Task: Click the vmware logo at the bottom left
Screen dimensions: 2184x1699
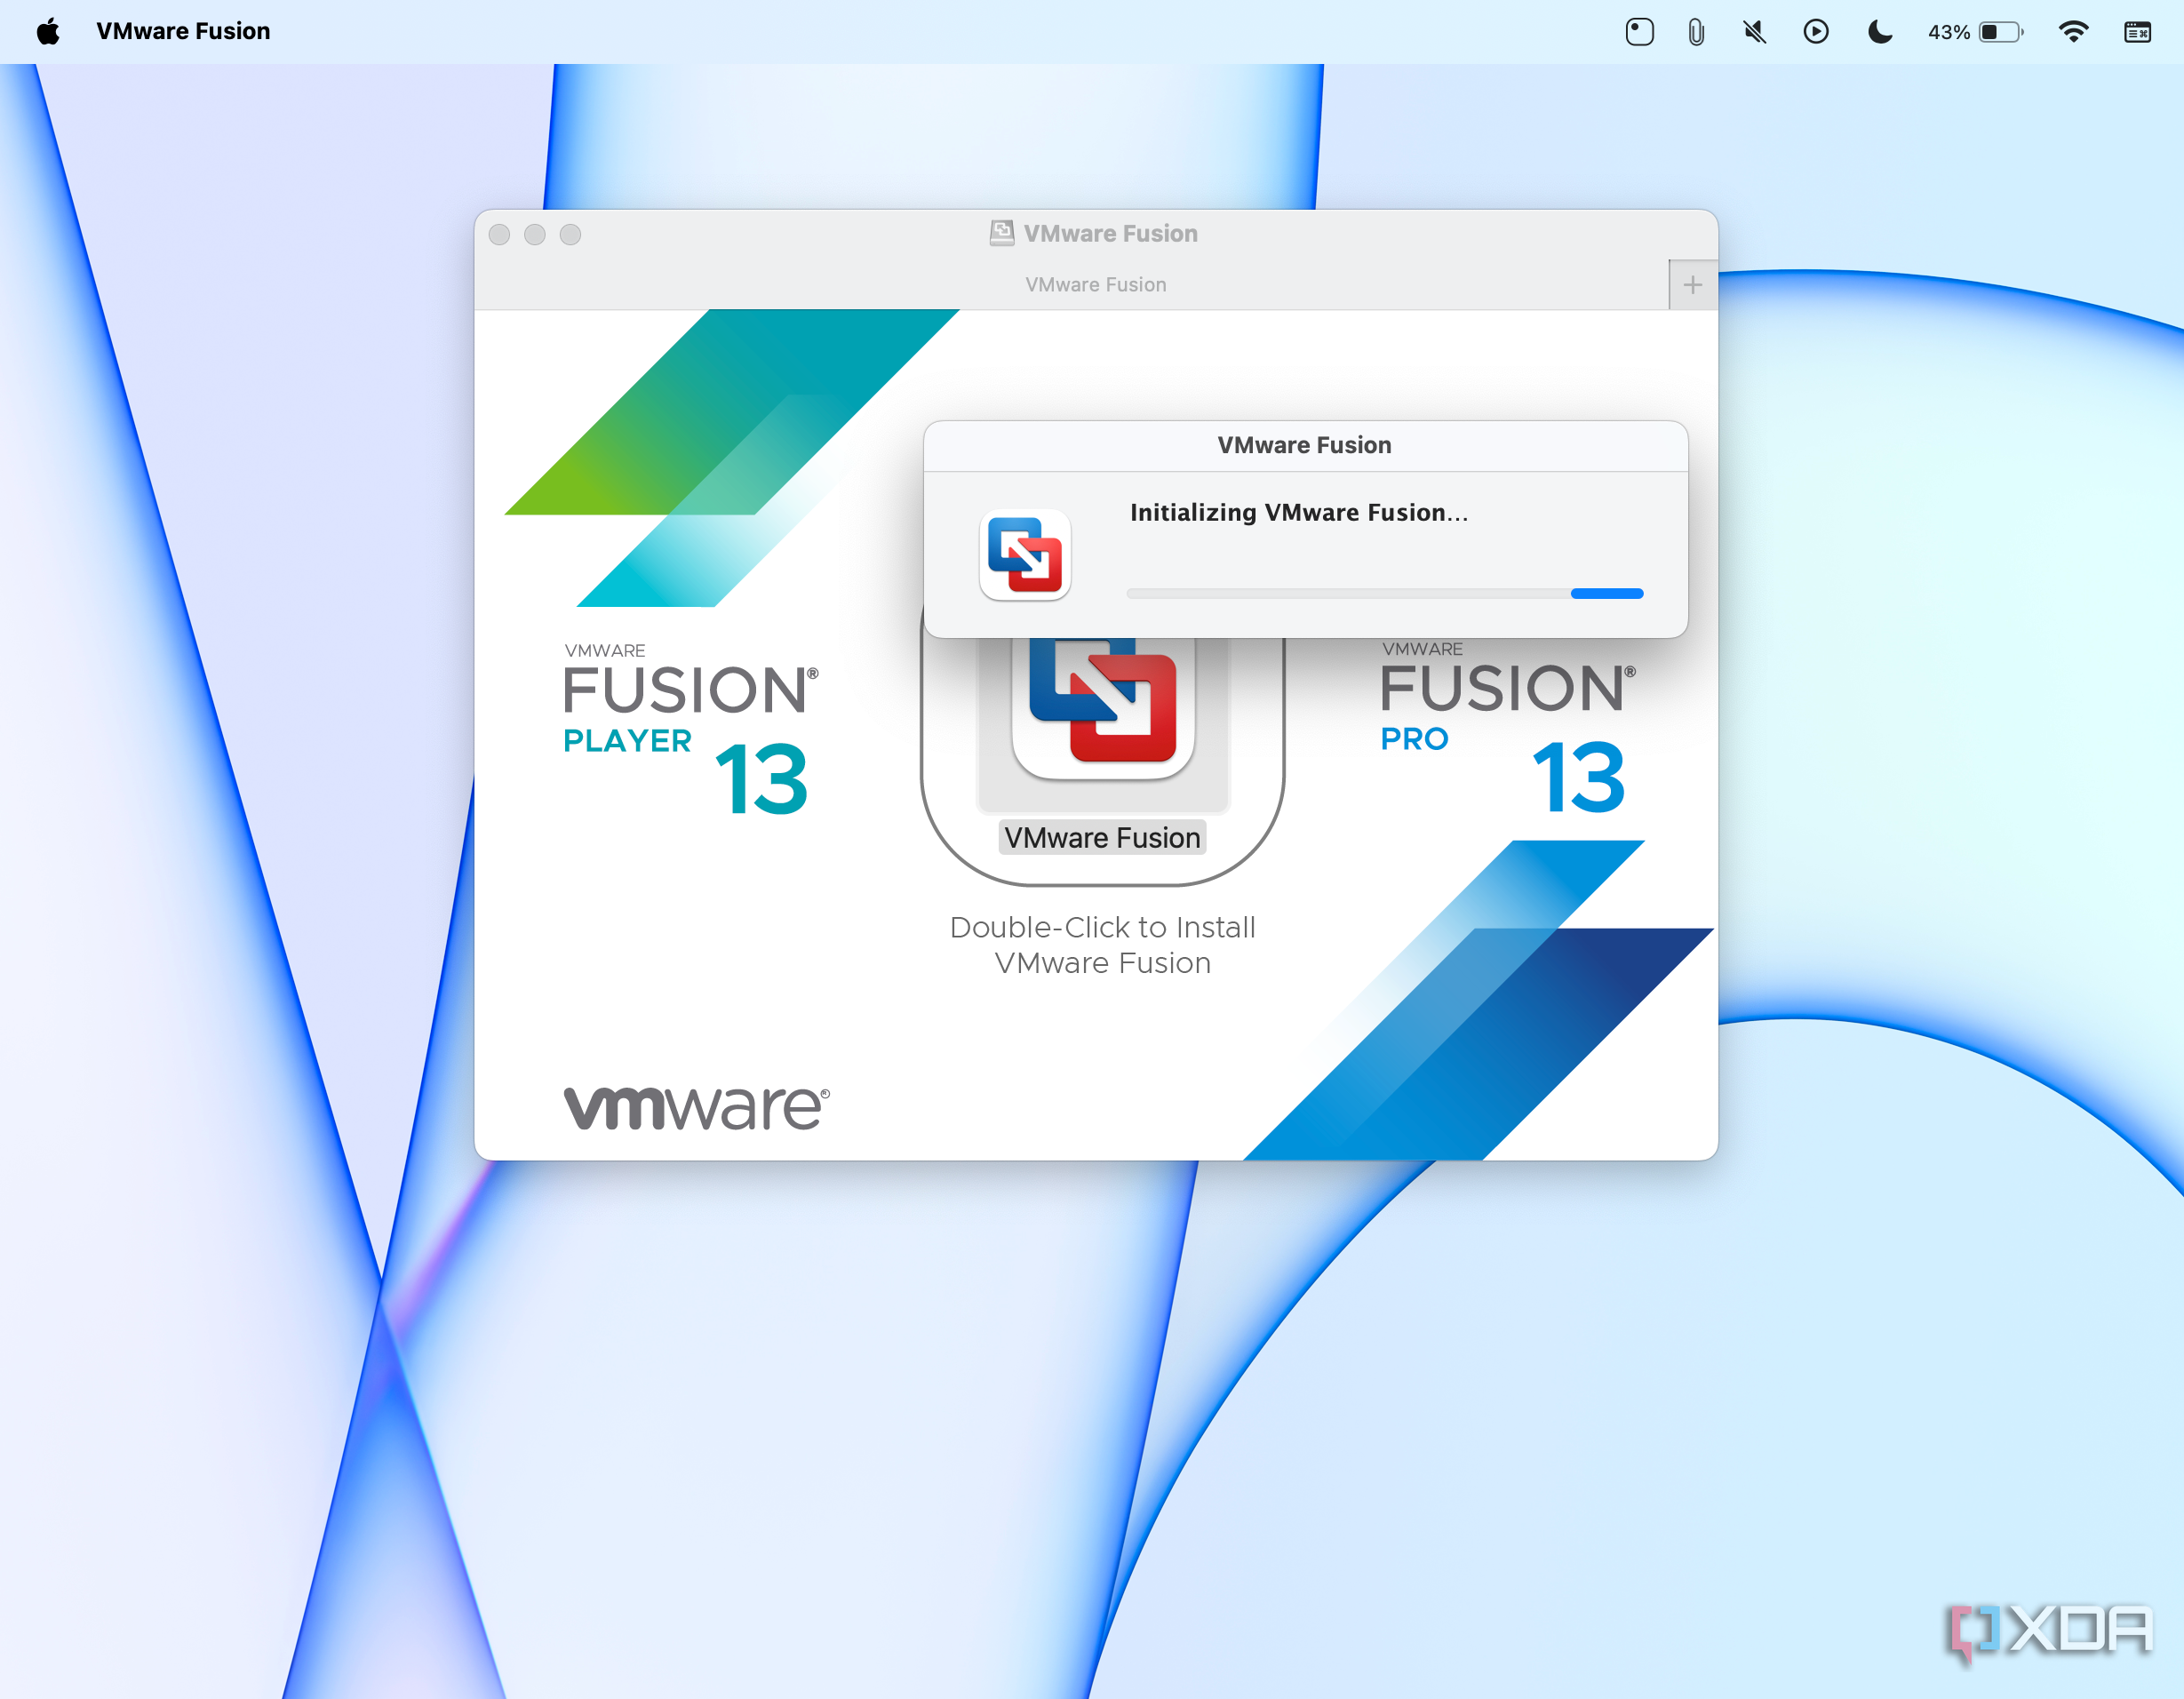Action: (696, 1108)
